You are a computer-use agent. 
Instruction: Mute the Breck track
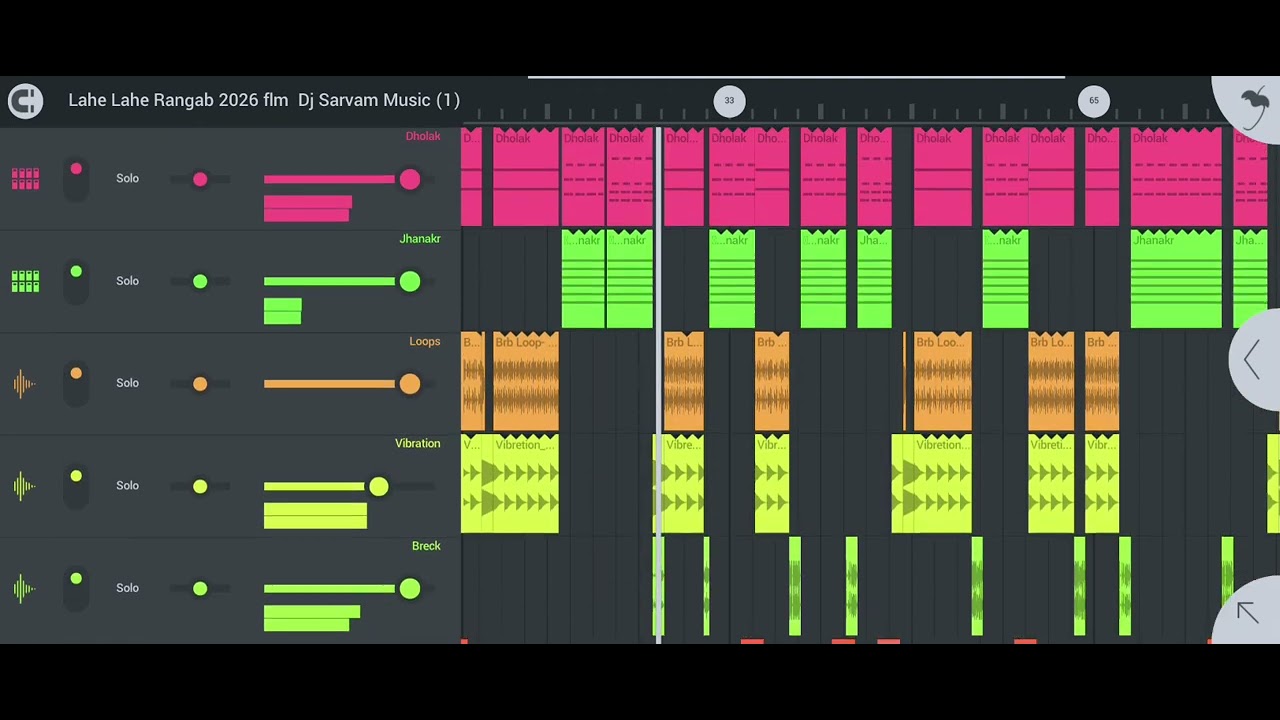(76, 588)
